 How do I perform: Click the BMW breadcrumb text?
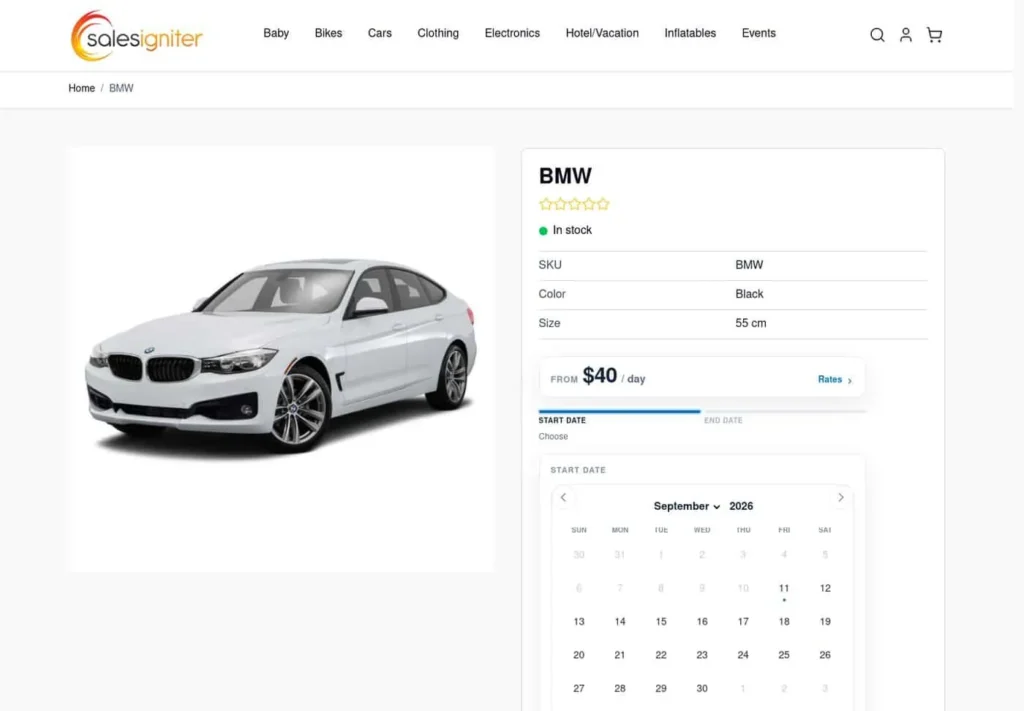click(x=121, y=88)
